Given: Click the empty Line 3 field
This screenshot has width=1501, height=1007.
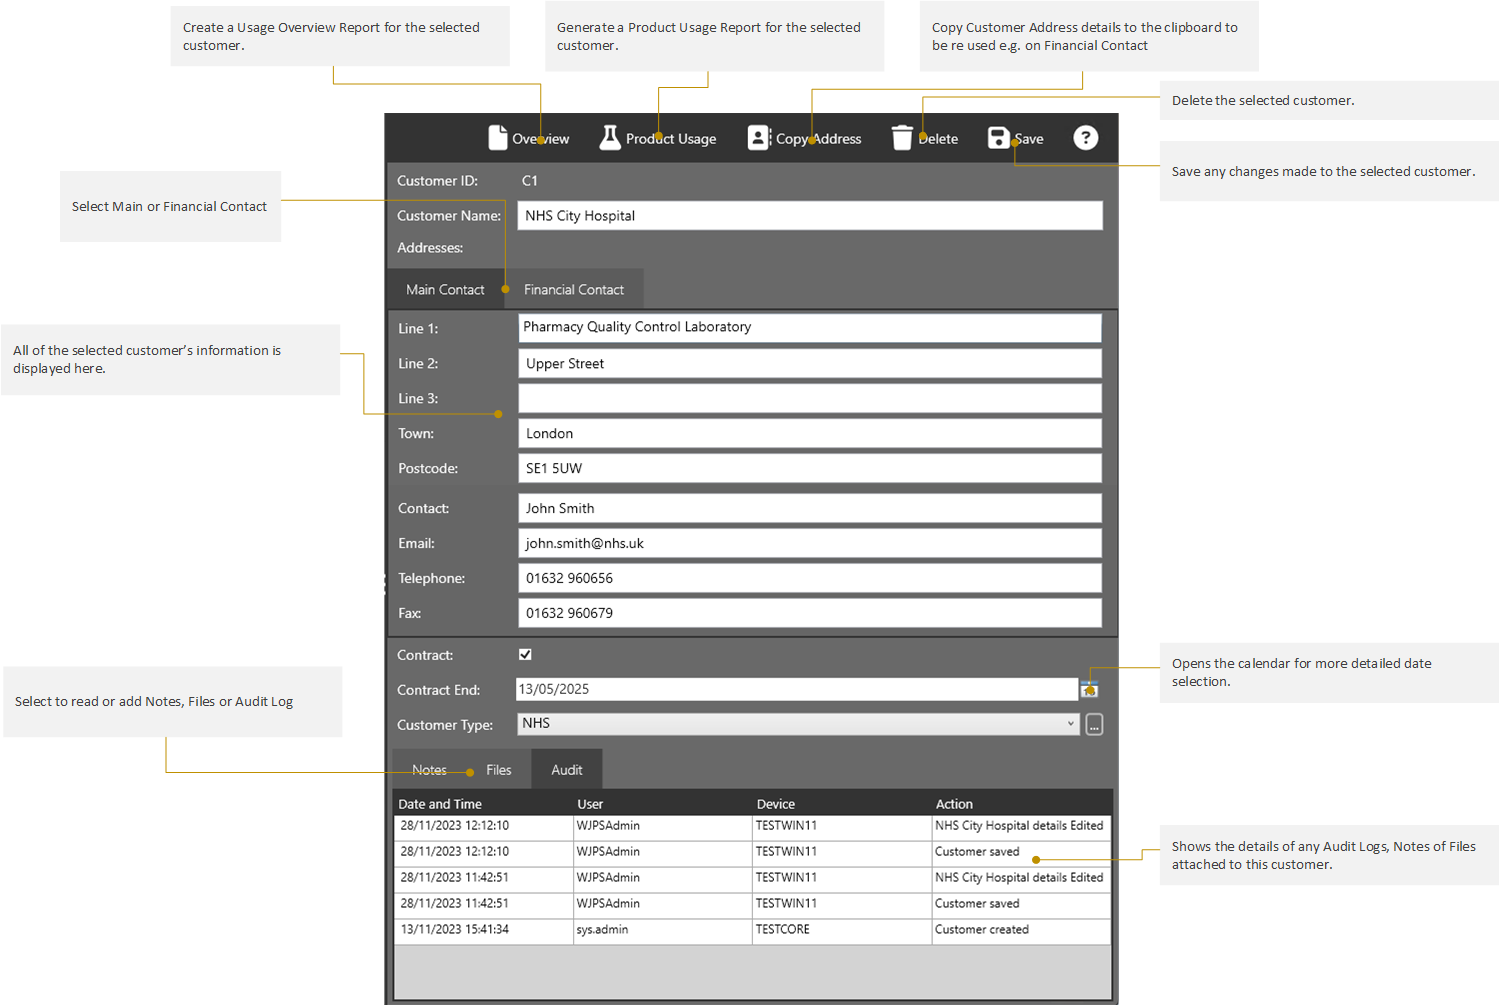Looking at the screenshot, I should tap(810, 398).
